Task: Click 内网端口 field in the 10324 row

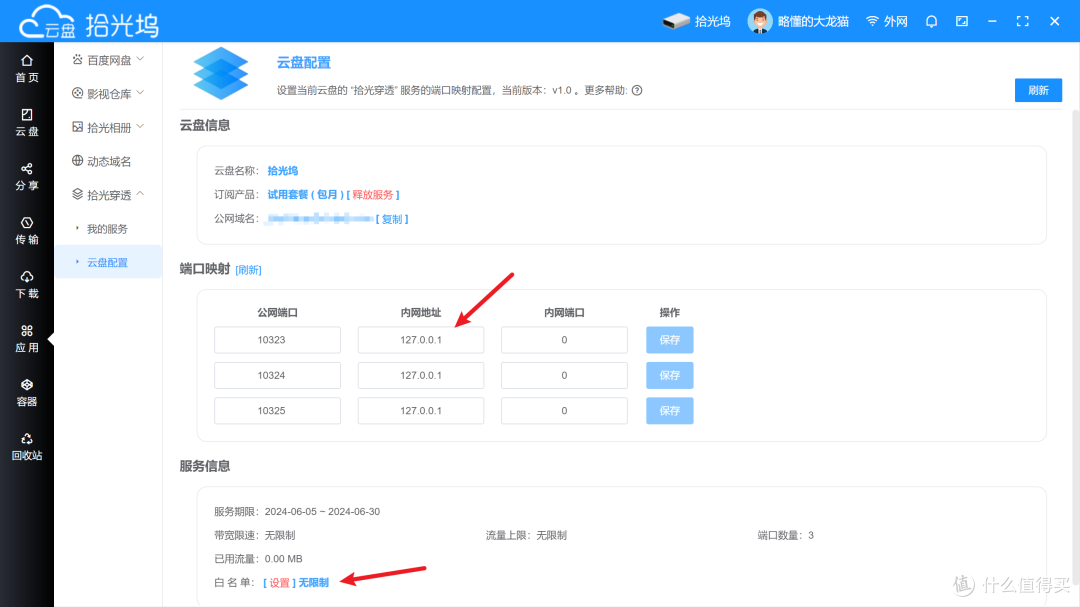Action: (564, 375)
